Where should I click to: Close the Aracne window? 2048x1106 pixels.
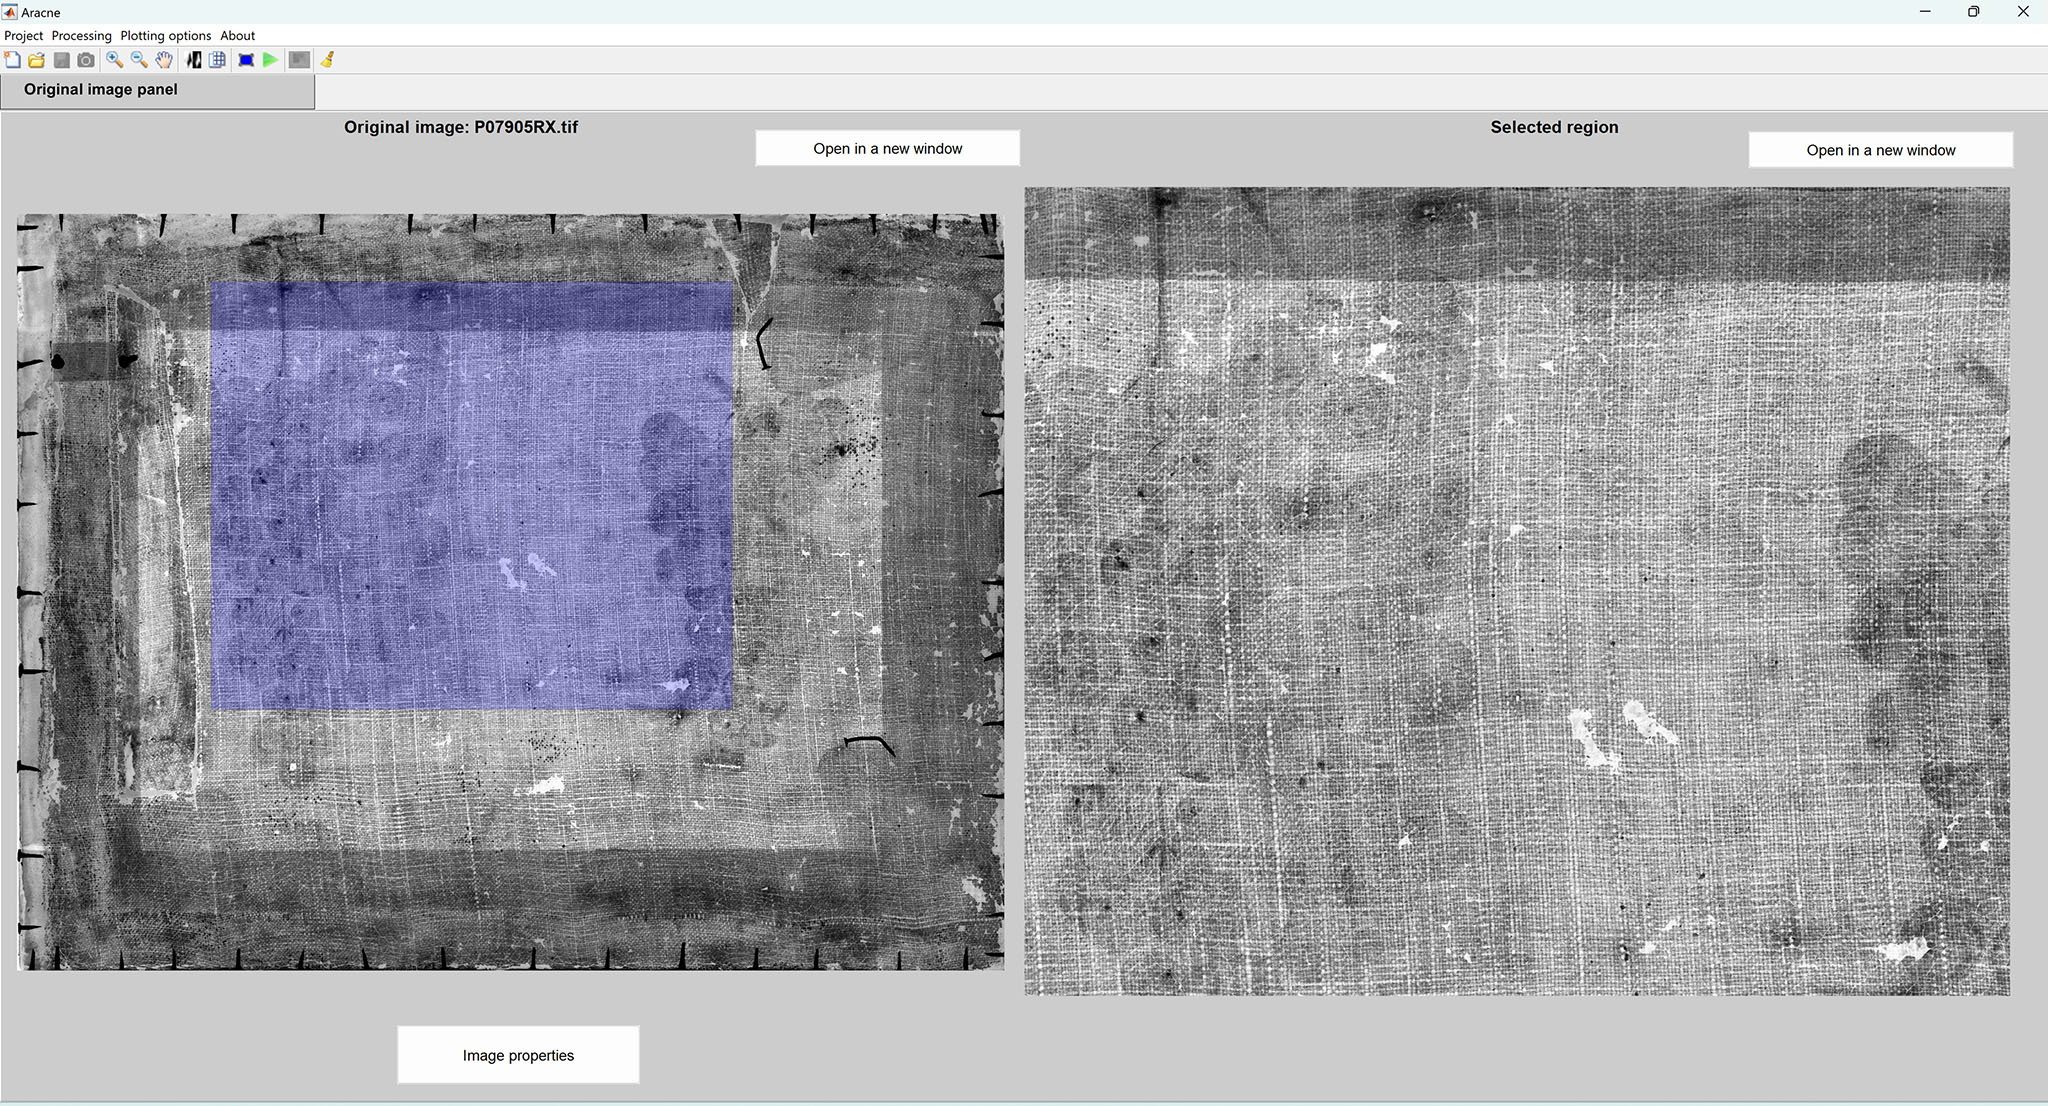coord(2023,12)
